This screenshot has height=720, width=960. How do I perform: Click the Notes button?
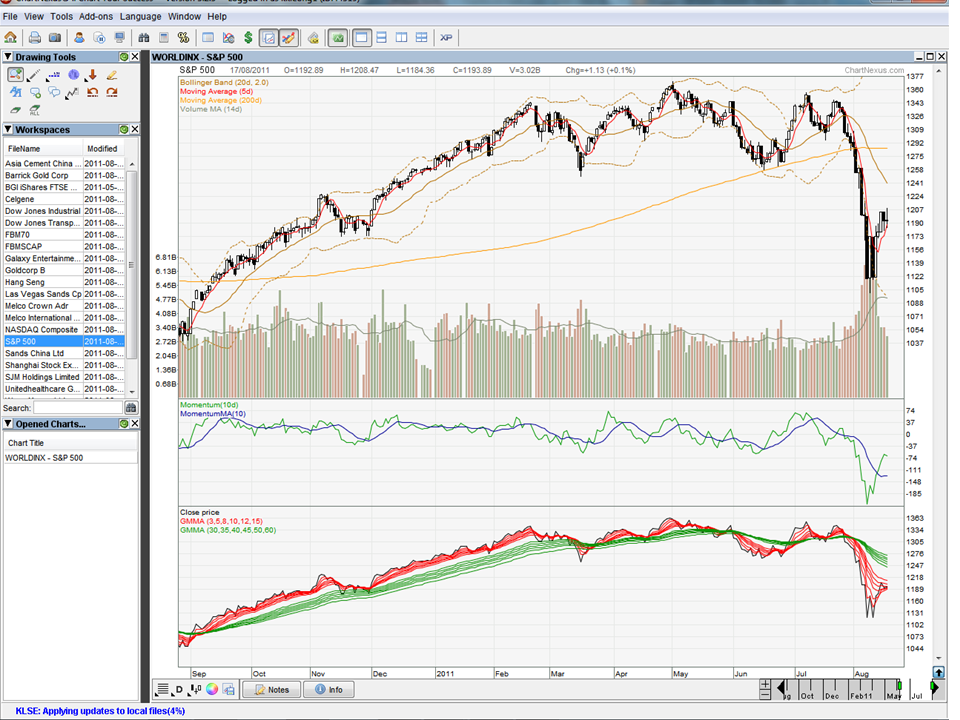[271, 689]
